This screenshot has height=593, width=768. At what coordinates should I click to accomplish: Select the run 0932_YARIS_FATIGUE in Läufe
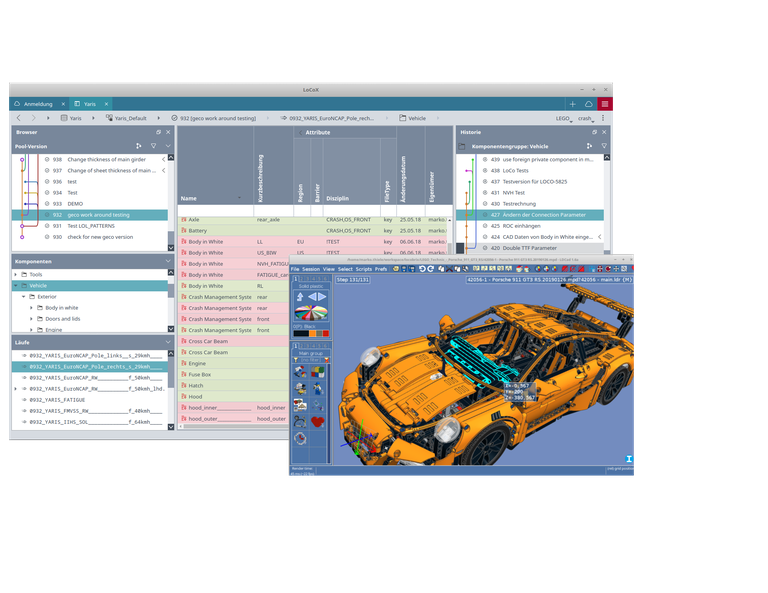(91, 400)
